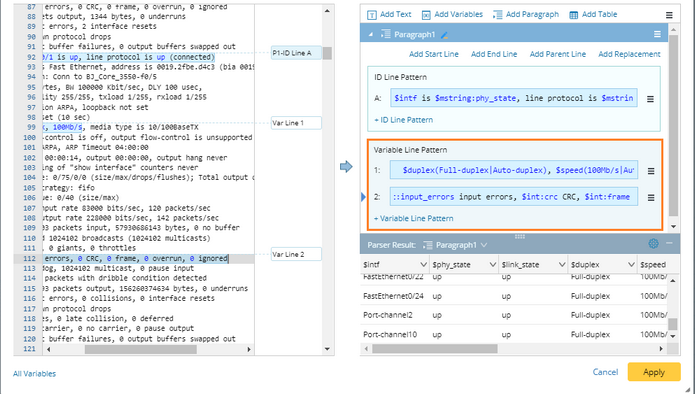
Task: Click the Add Variables icon
Action: tap(426, 15)
